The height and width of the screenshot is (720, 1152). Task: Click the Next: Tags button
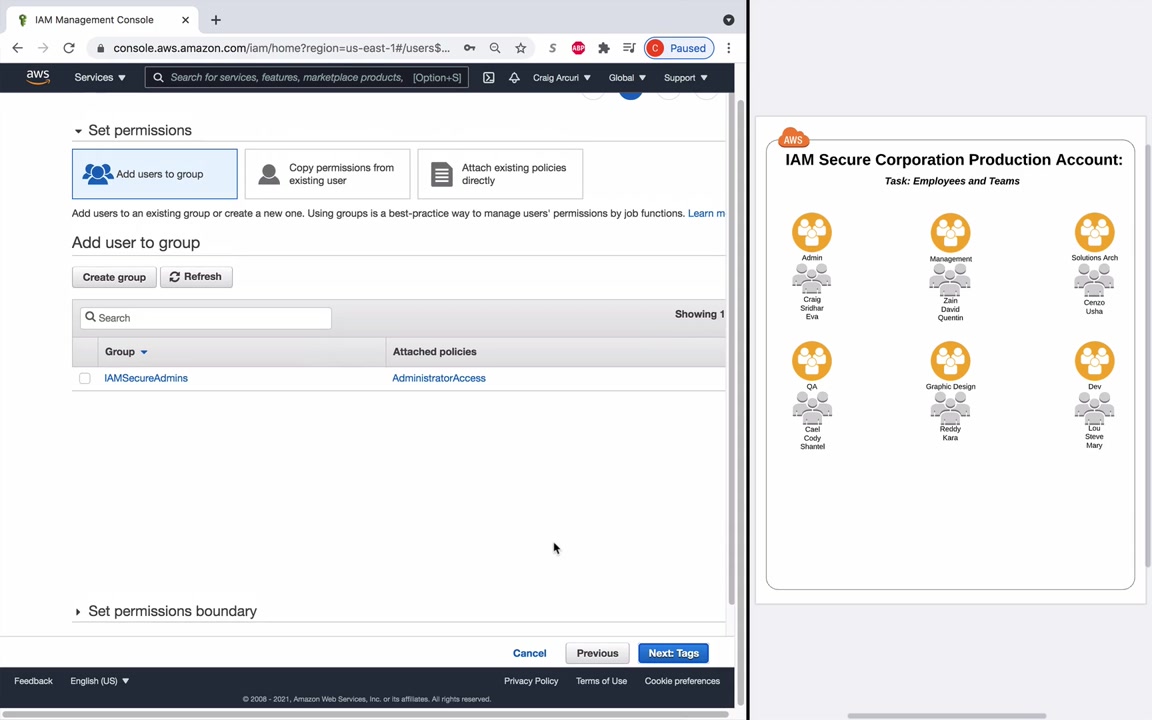[673, 653]
